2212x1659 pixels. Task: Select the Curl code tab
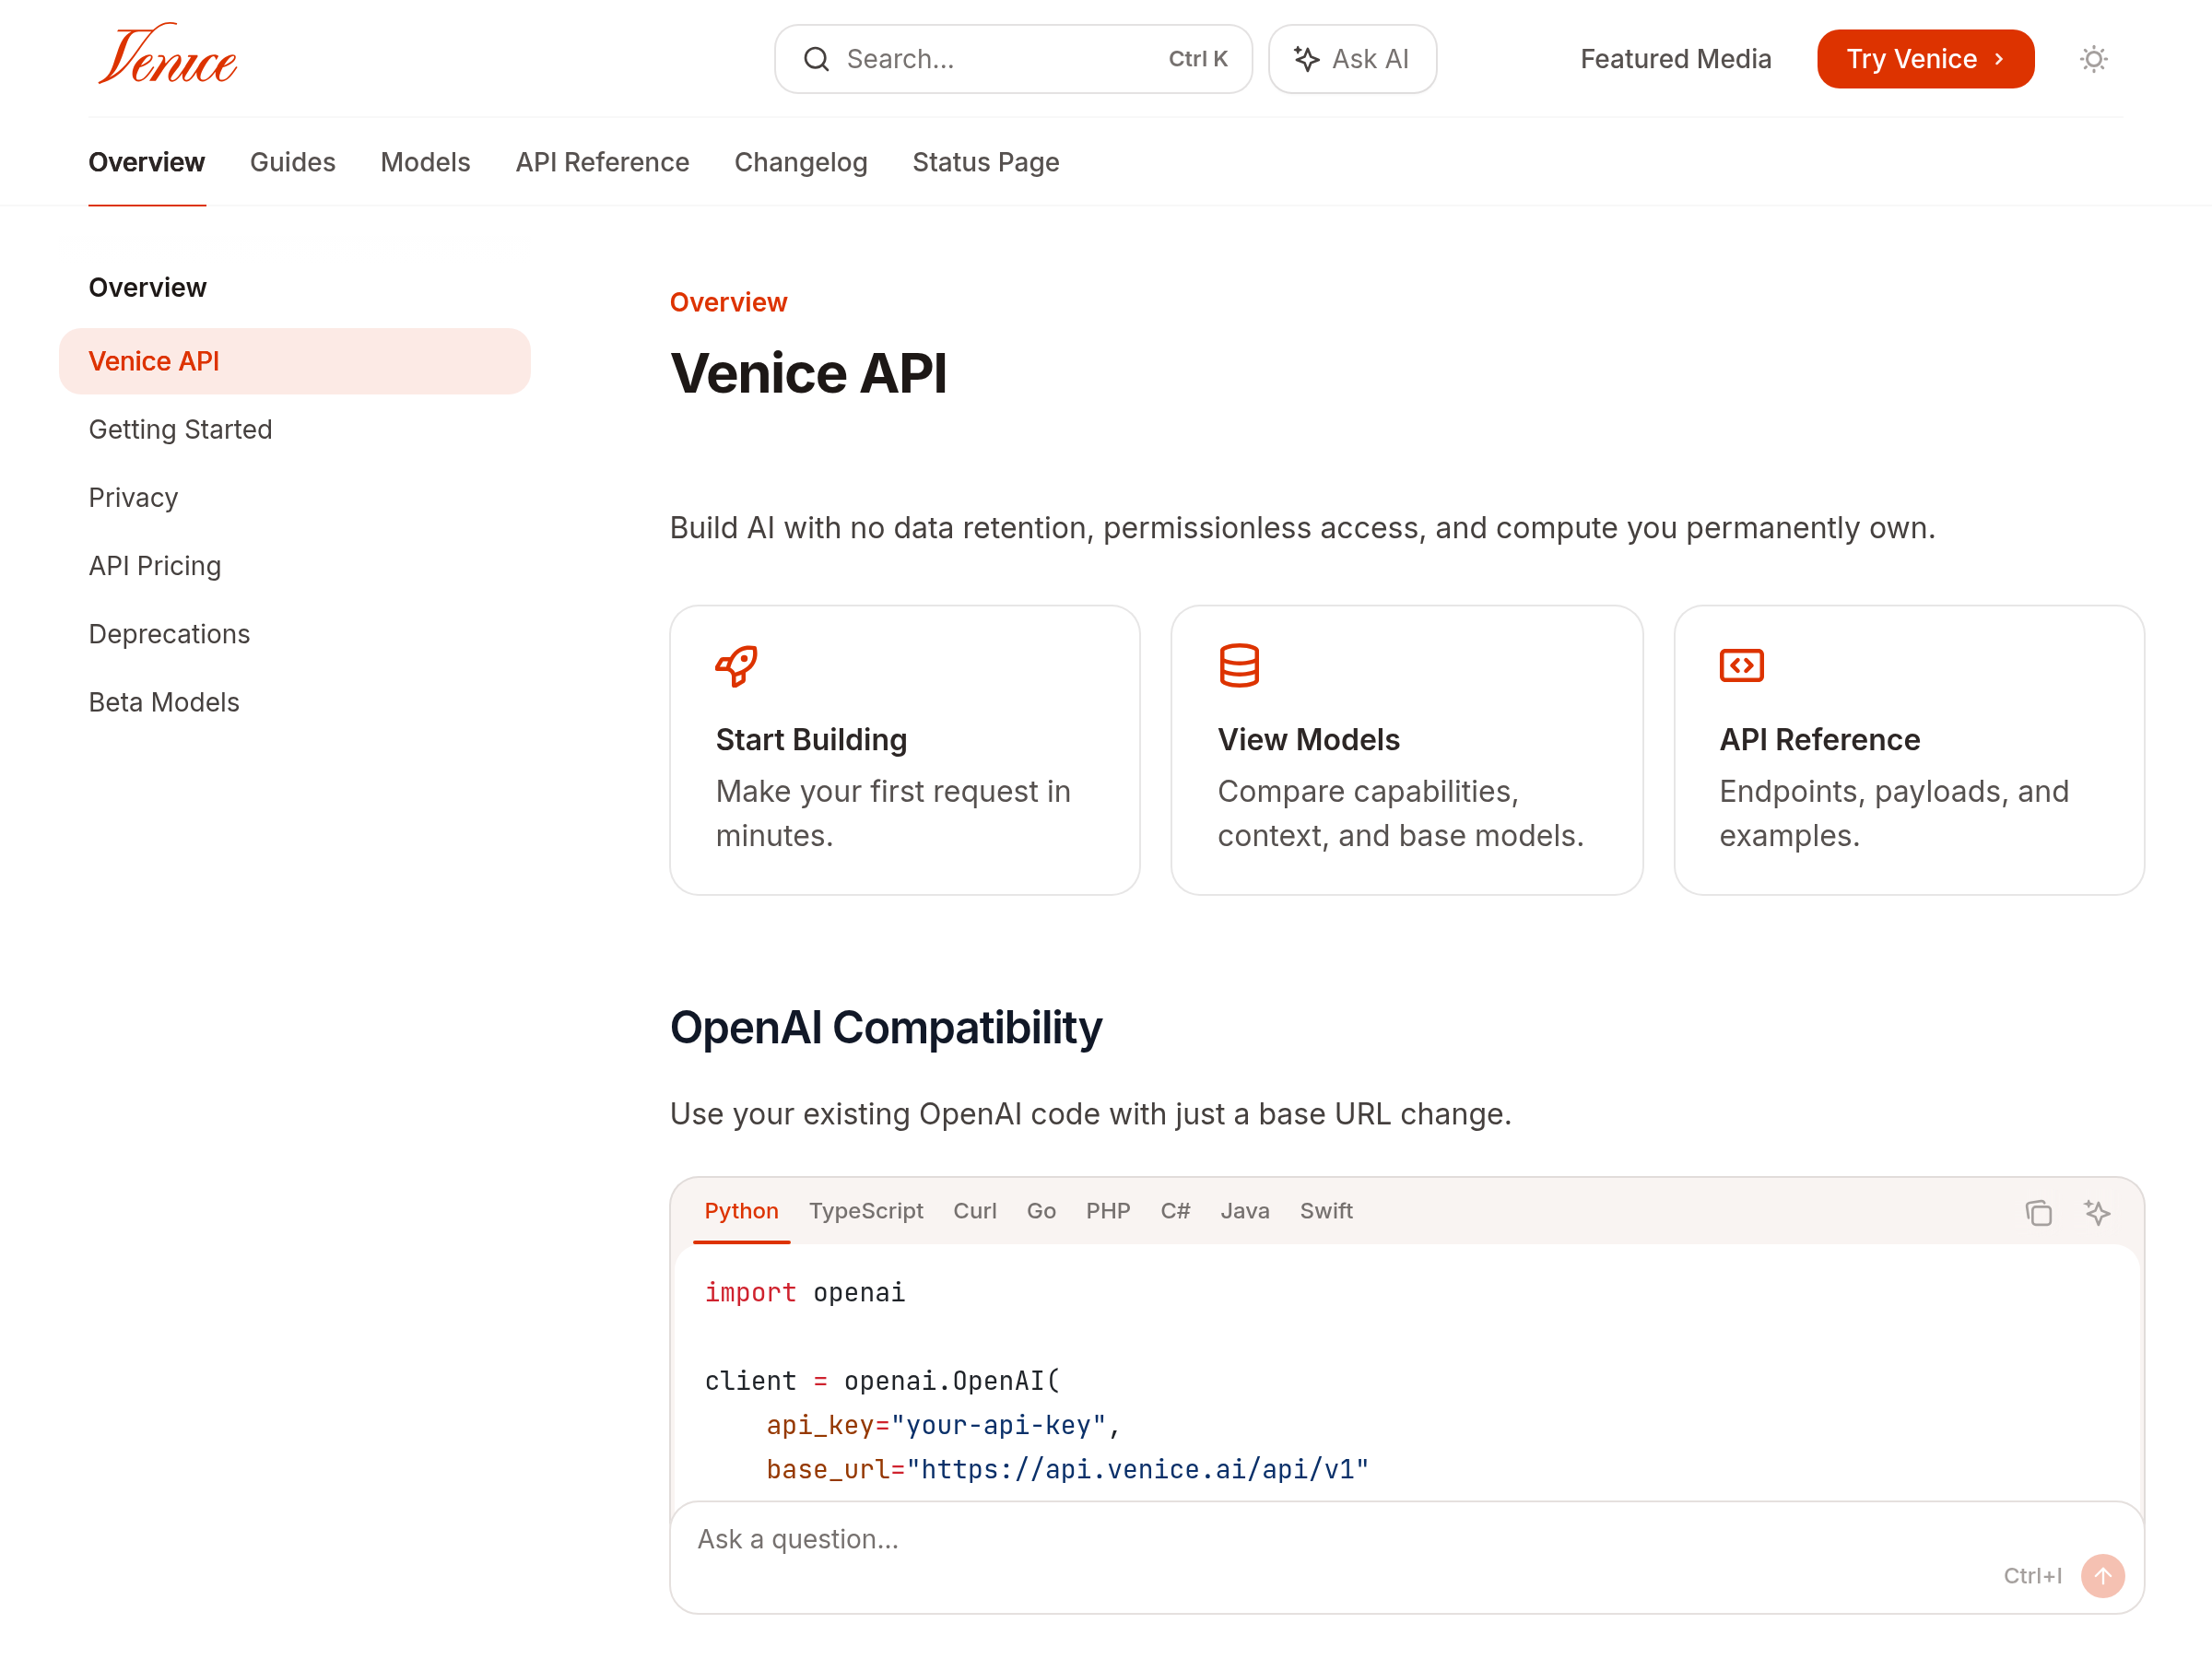click(975, 1211)
